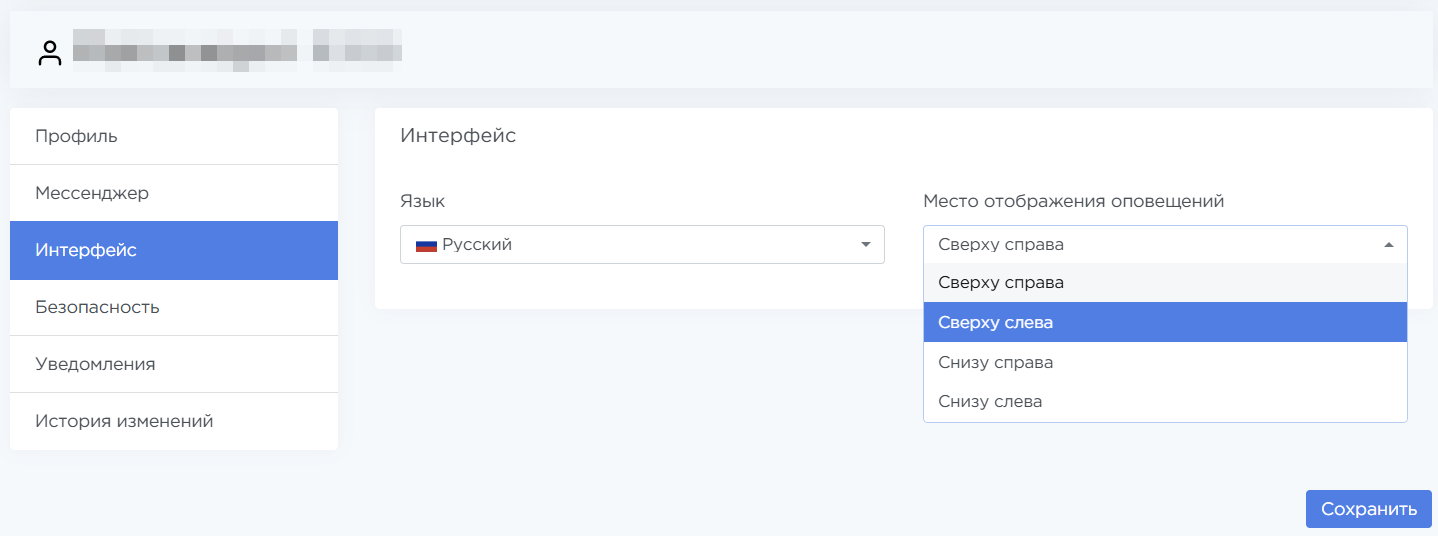Click the selected 'Русский' language value
Screen dimensions: 1438x536
tap(477, 245)
